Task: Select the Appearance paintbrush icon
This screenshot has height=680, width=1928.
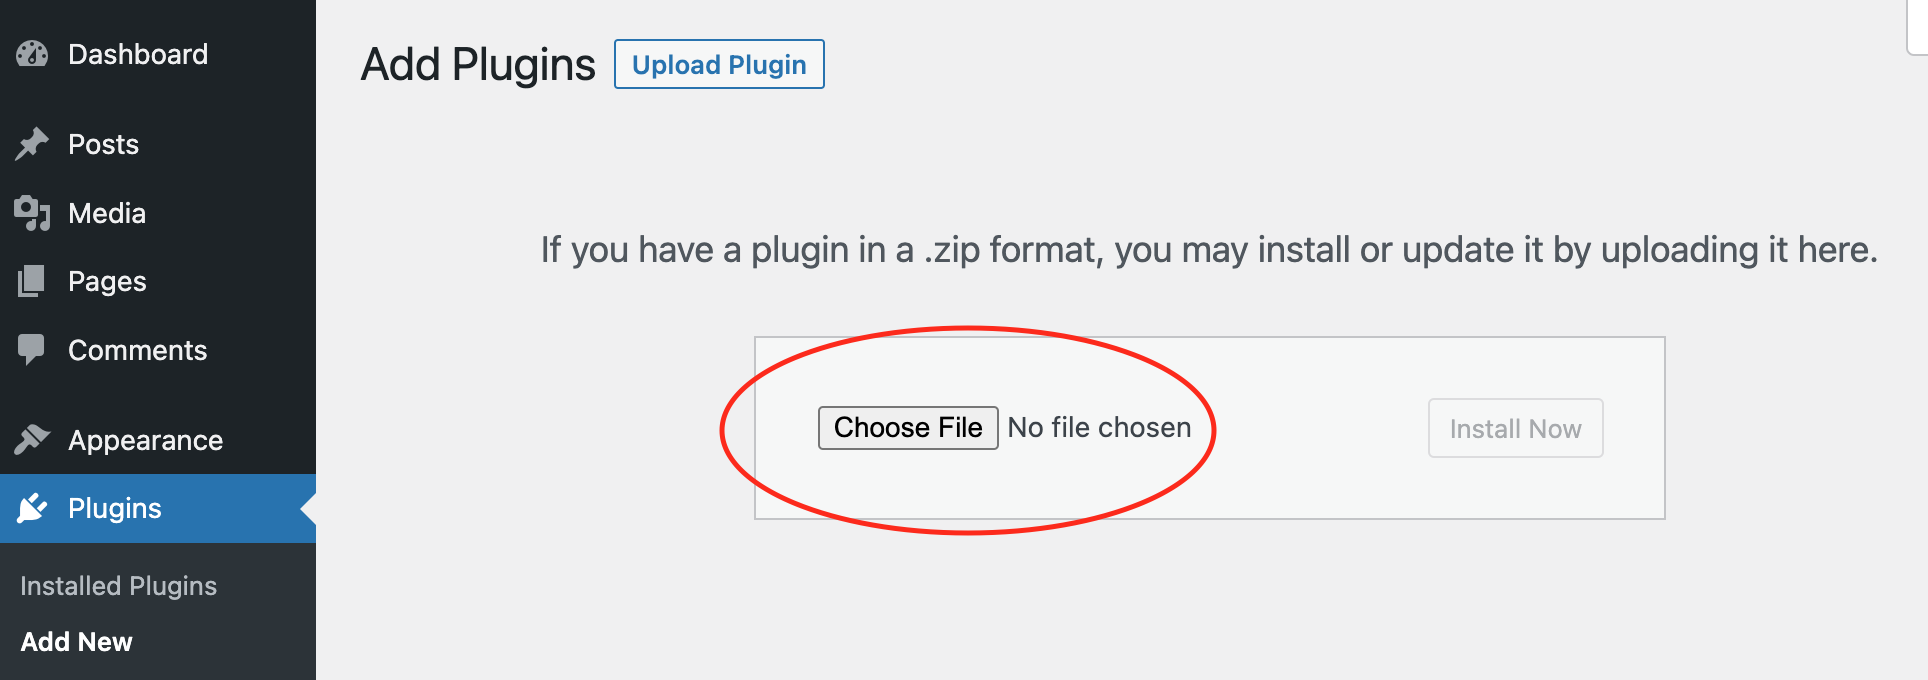Action: point(32,439)
